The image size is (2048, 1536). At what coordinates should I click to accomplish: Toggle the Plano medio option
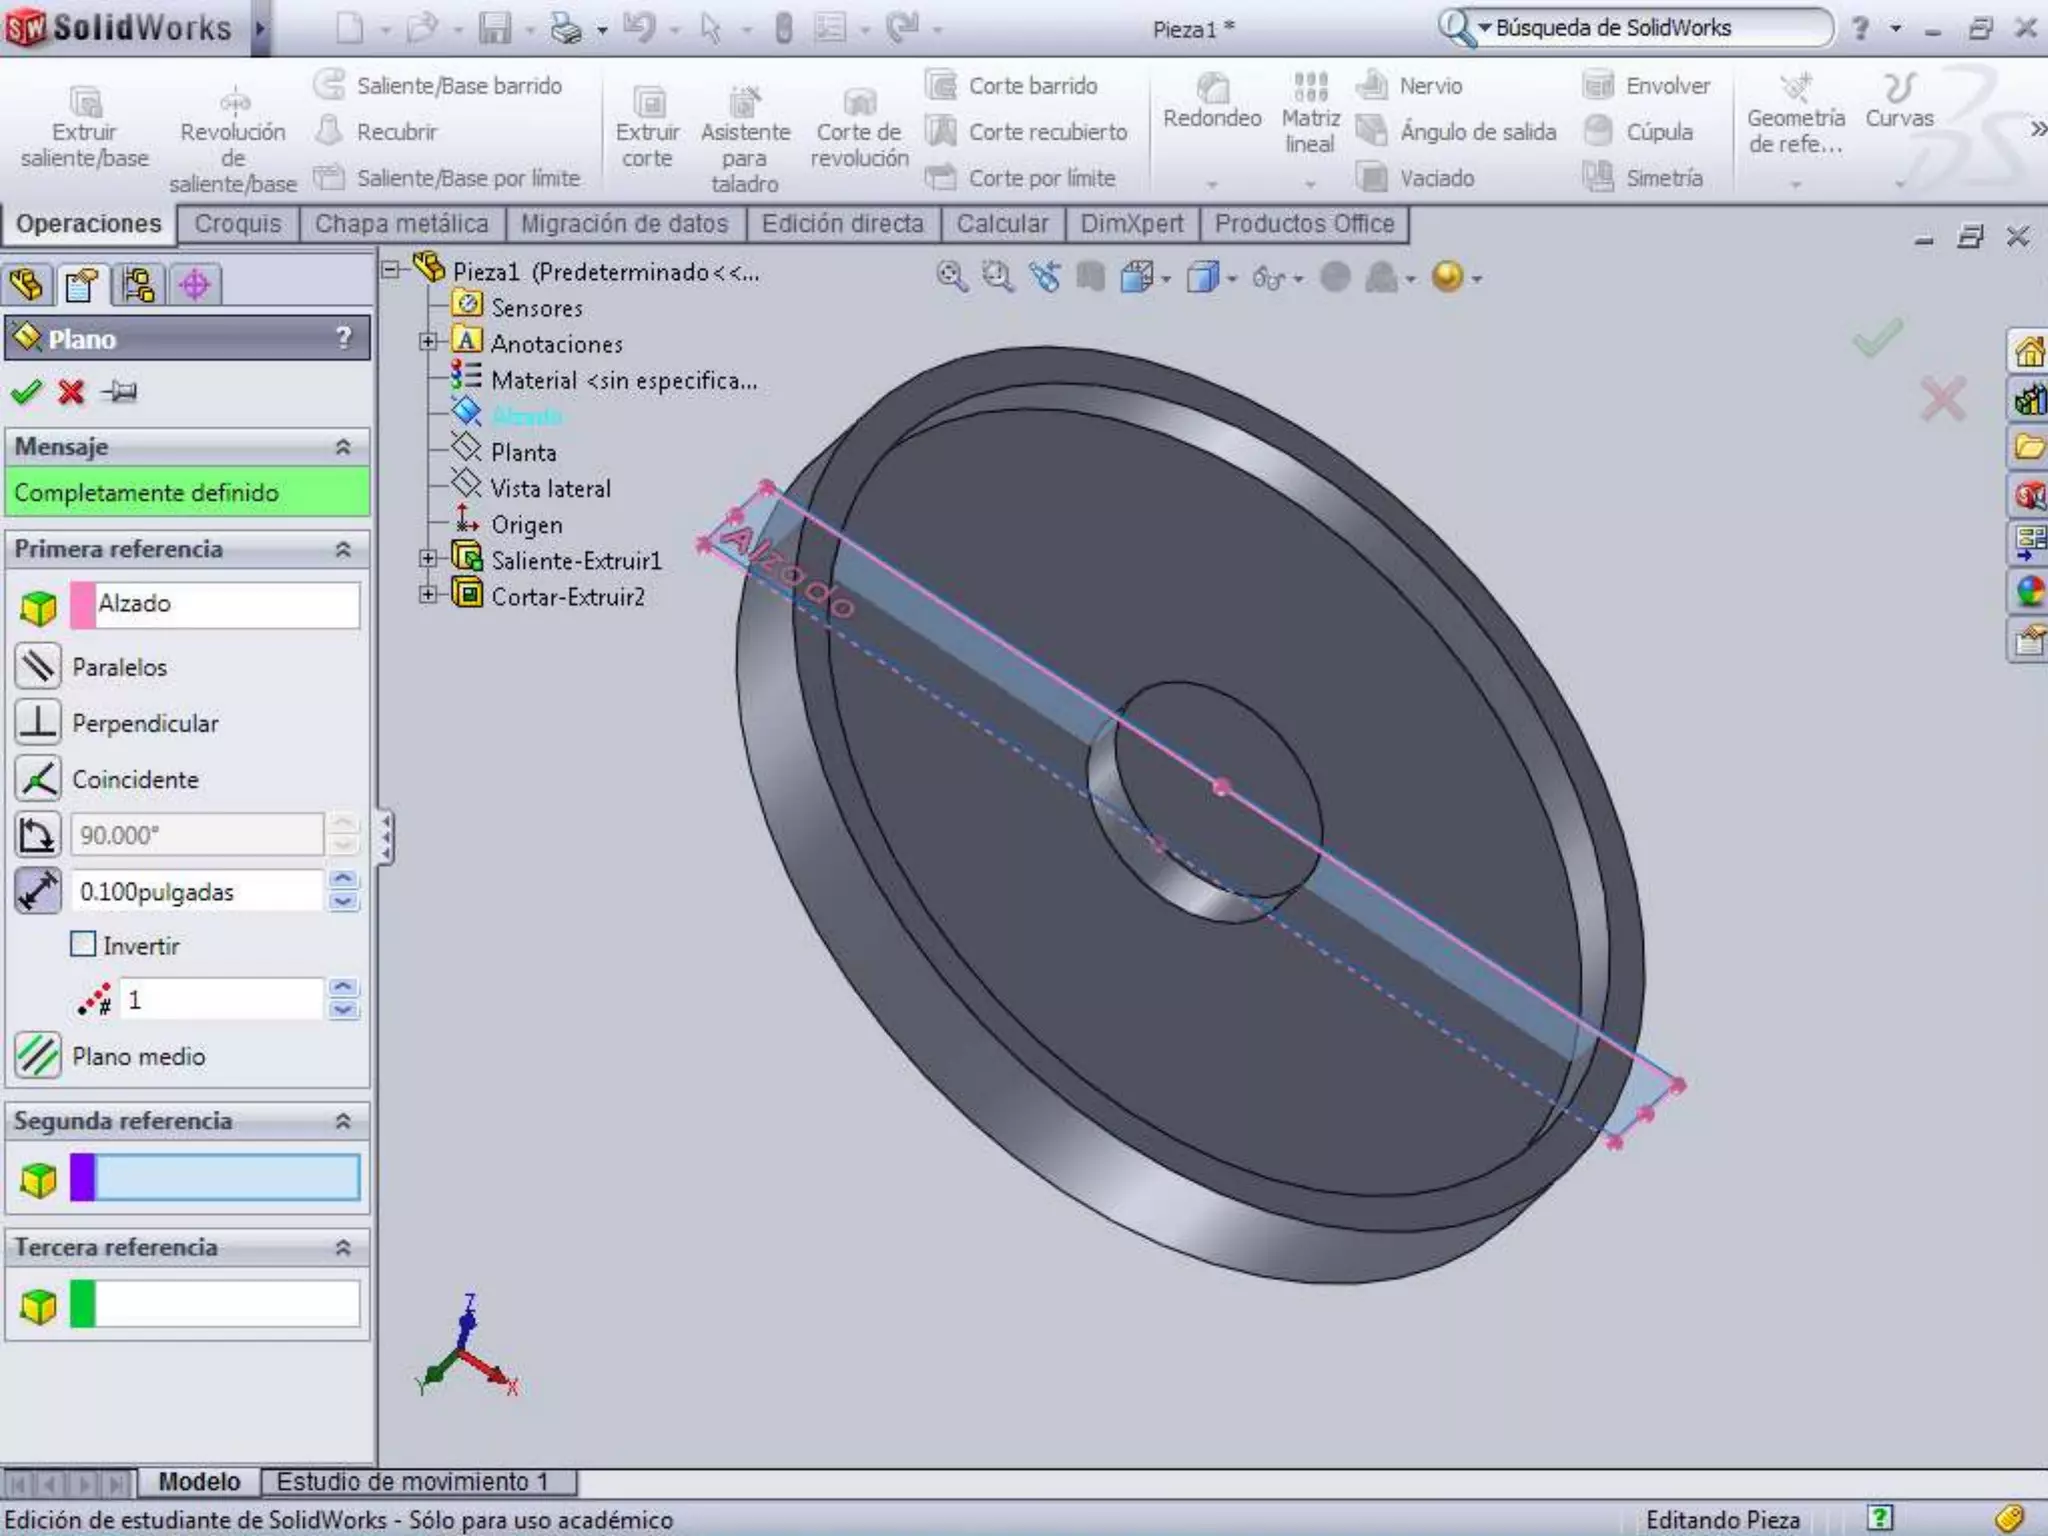(x=38, y=1056)
